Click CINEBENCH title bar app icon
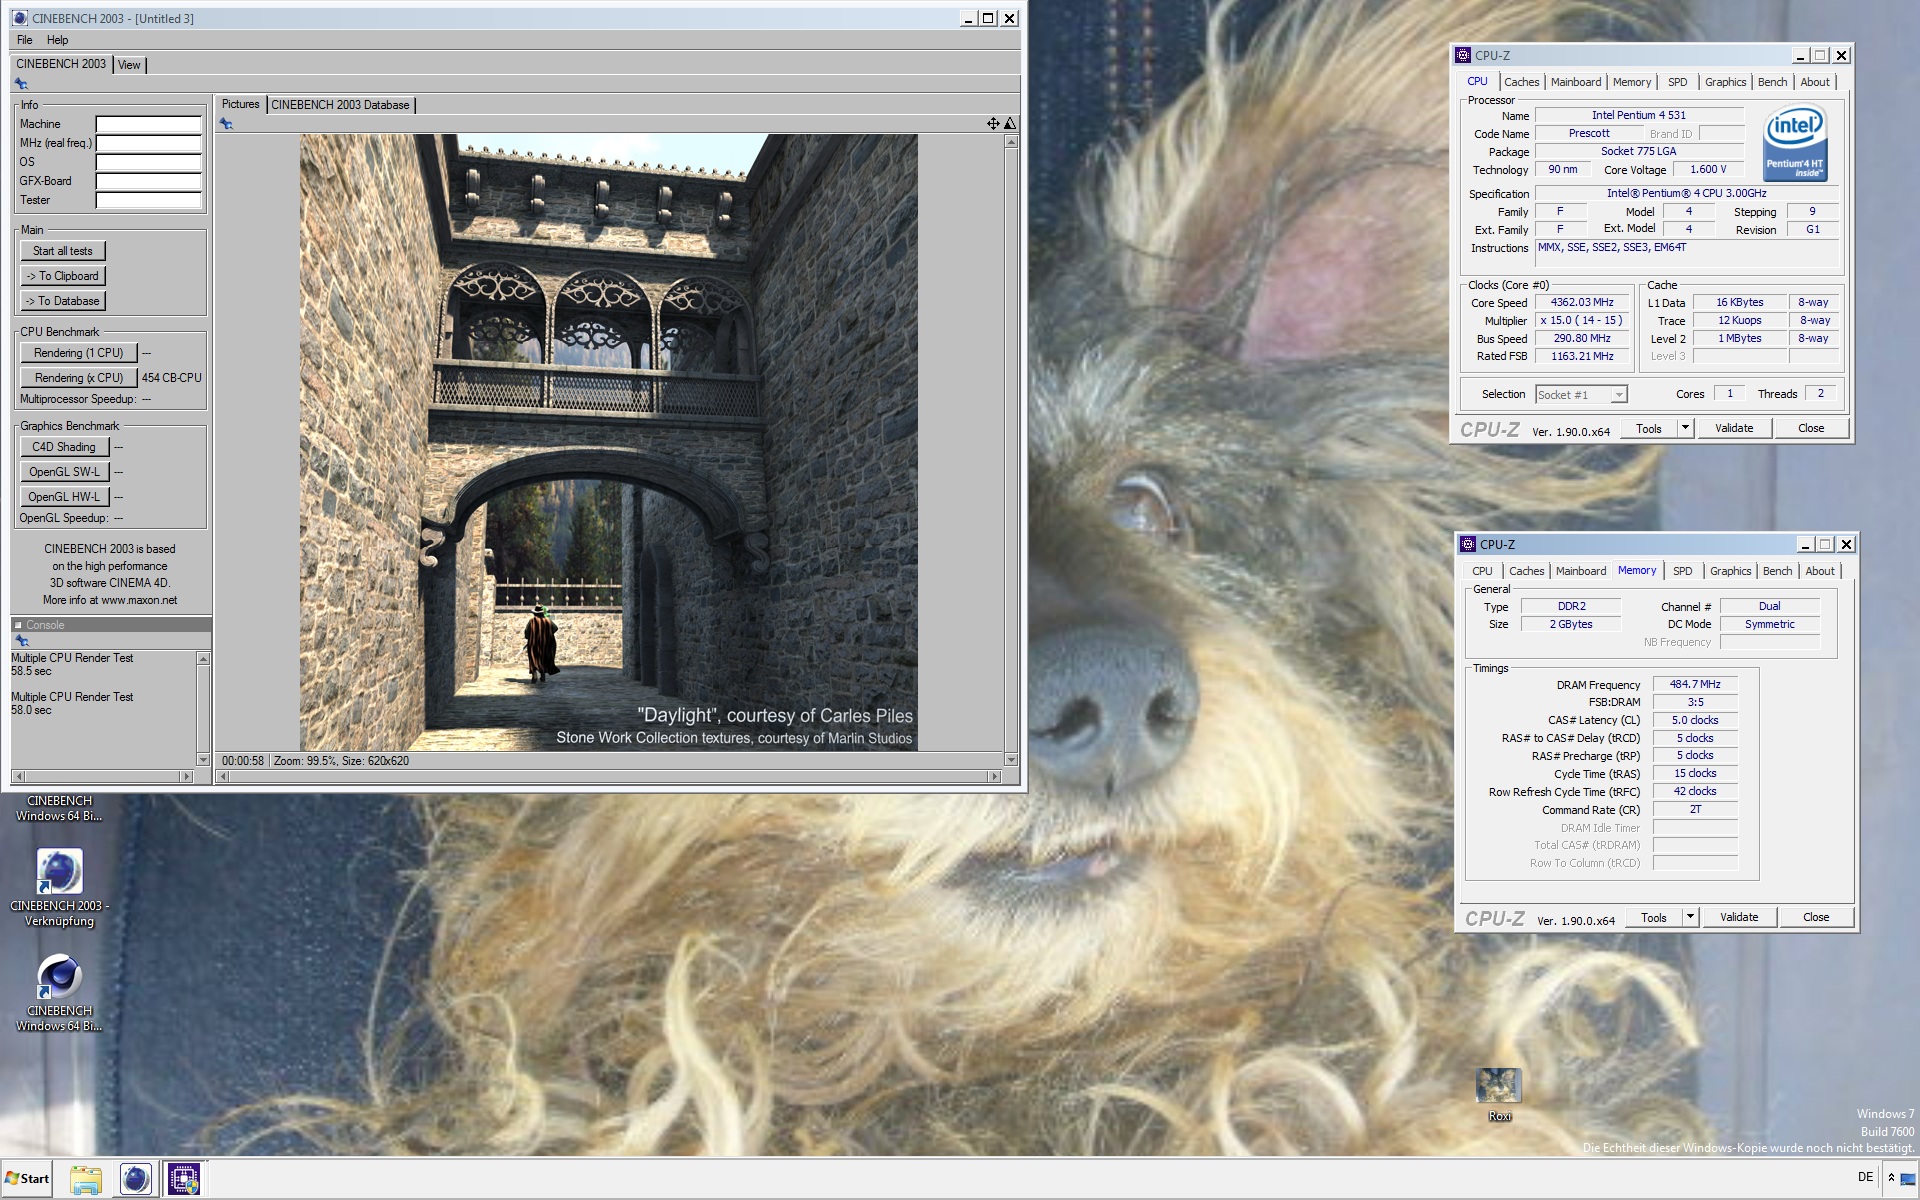This screenshot has width=1920, height=1200. tap(20, 18)
